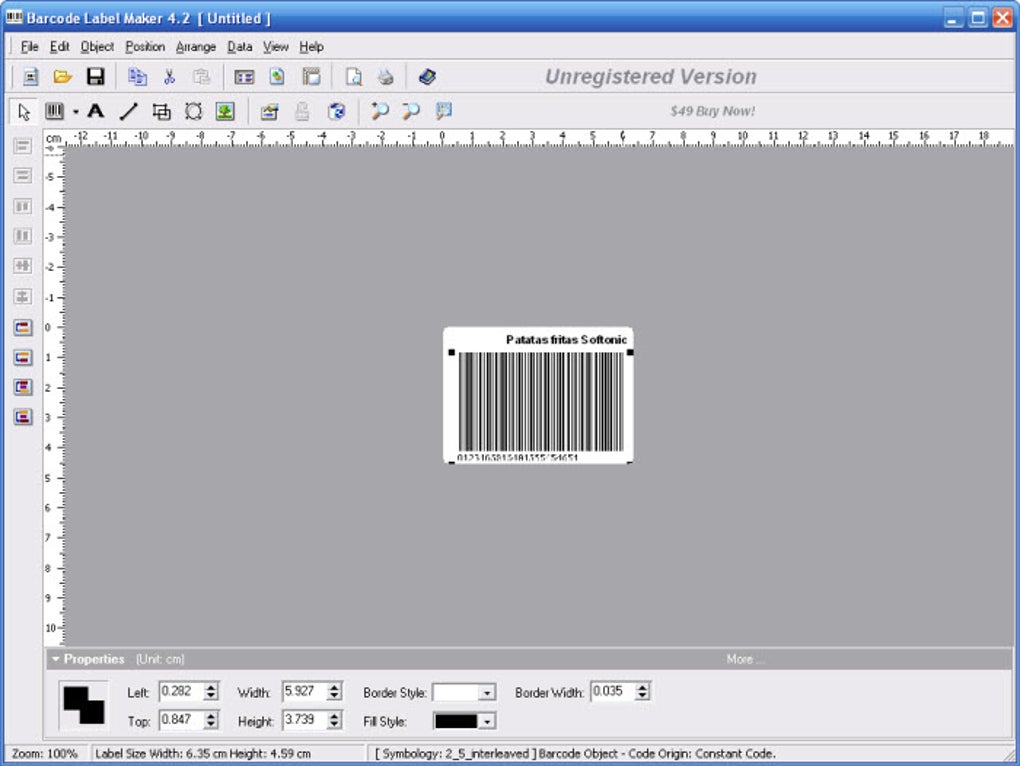Image resolution: width=1020 pixels, height=766 pixels.
Task: Click the Unregistered Version banner text
Action: pos(651,77)
